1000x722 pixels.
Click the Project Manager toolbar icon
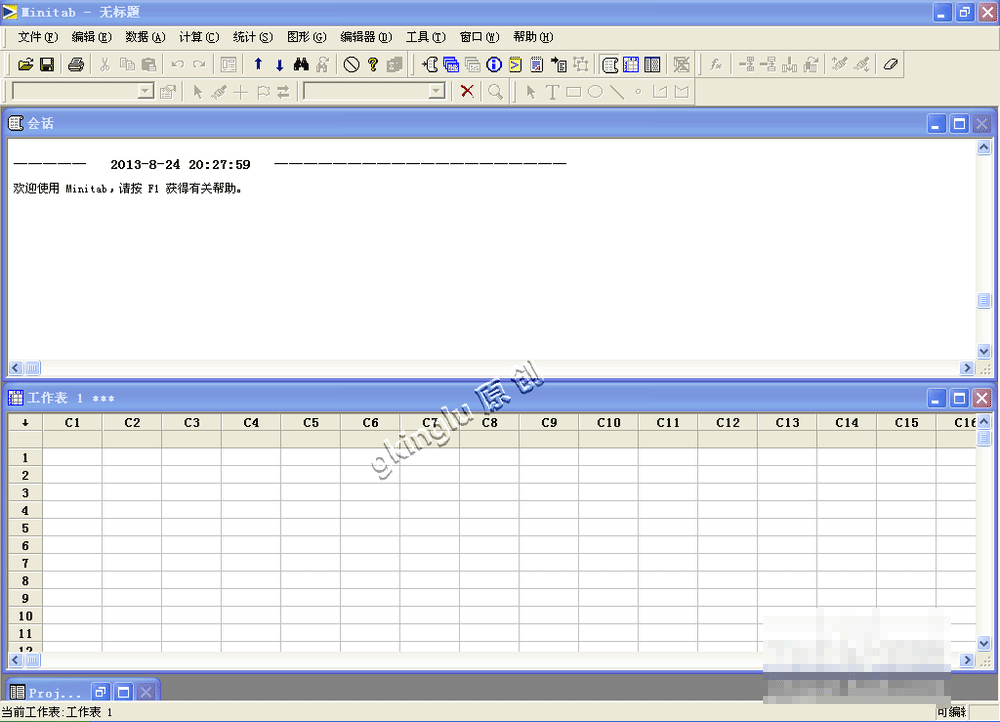click(652, 64)
